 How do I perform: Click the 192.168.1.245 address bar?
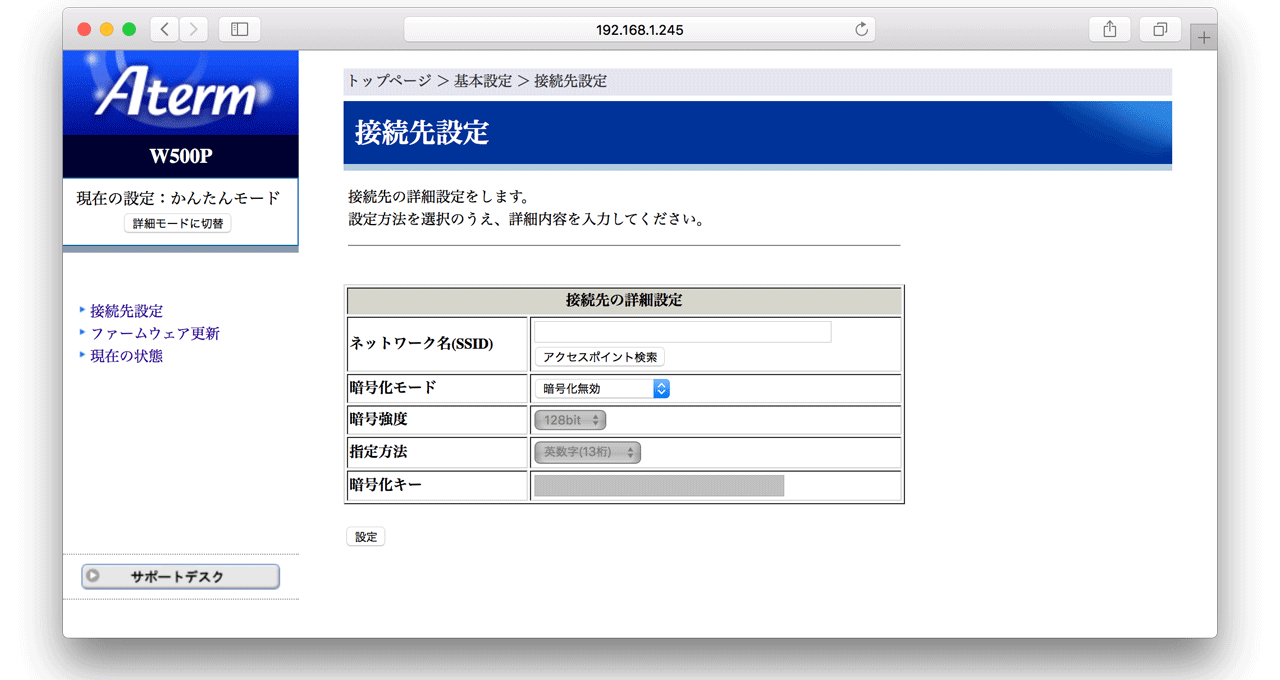point(640,30)
